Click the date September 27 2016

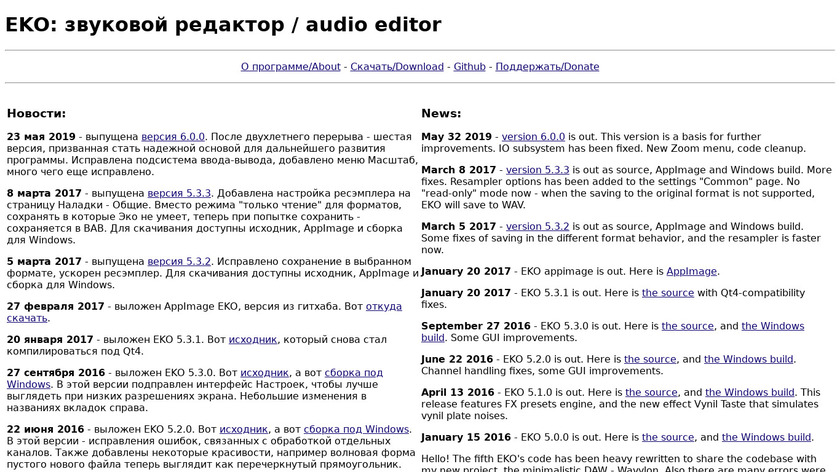click(x=476, y=326)
